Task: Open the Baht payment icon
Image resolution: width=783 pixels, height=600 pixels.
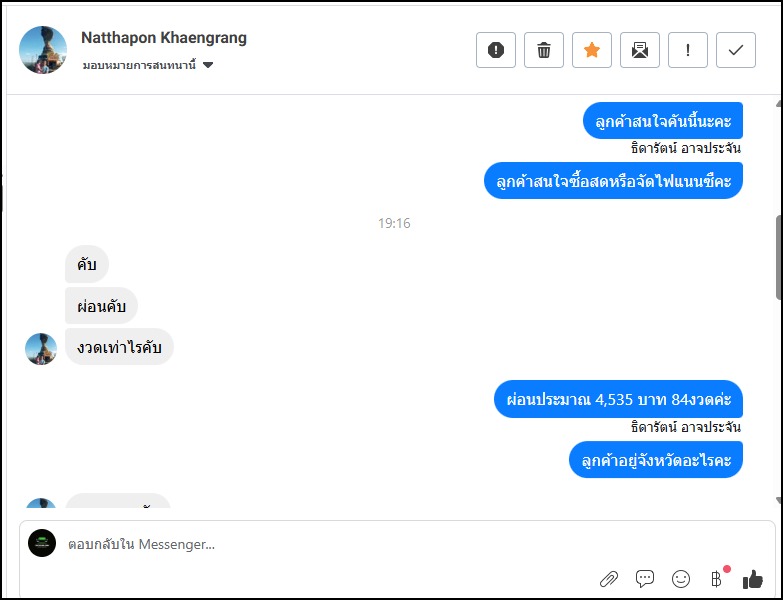Action: click(x=716, y=579)
